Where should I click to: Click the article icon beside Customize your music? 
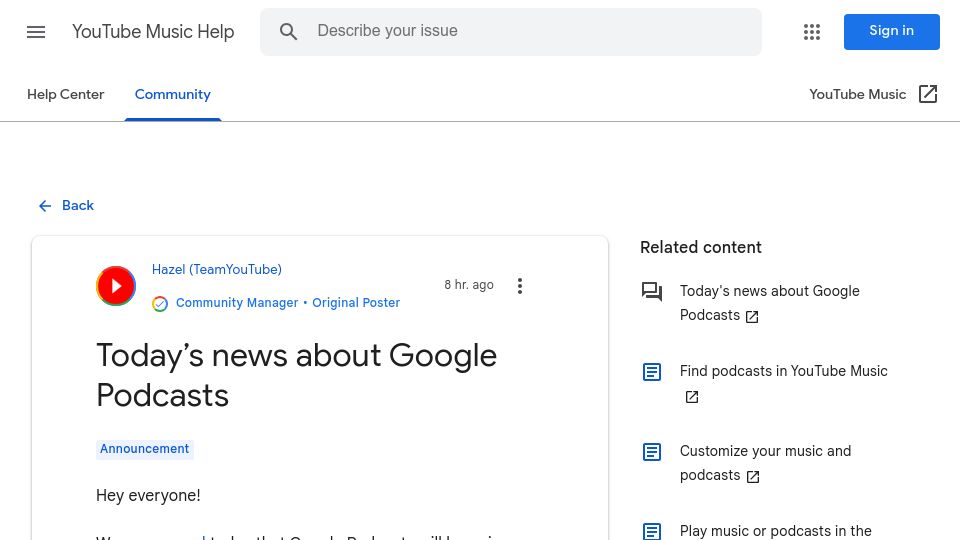coord(652,452)
